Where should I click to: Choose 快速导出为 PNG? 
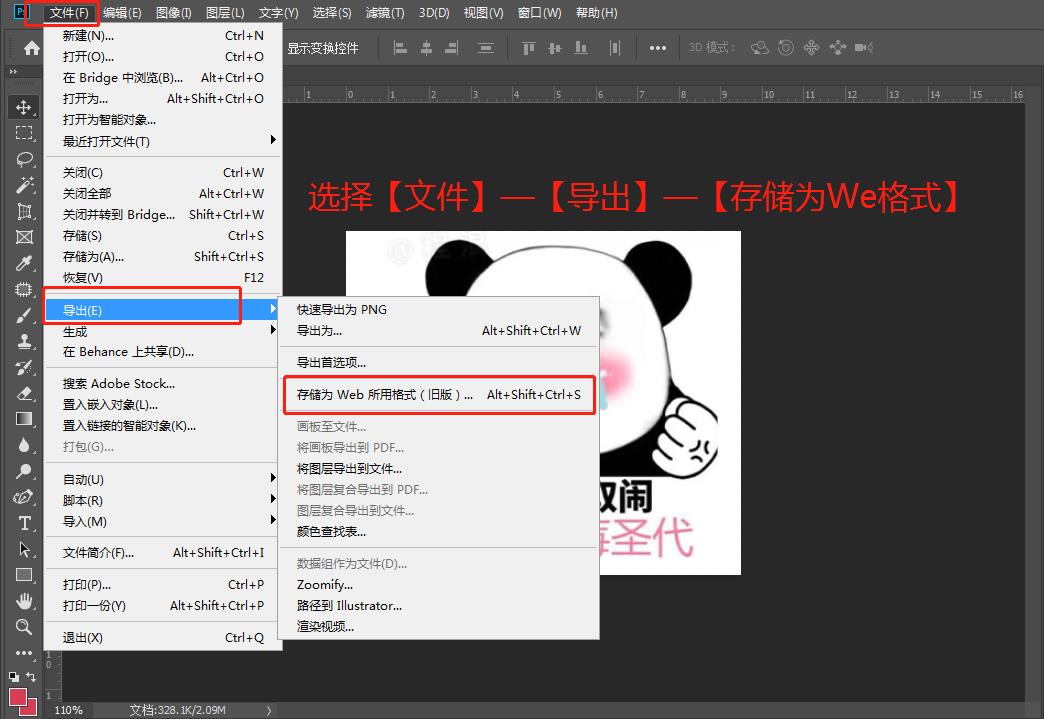[x=341, y=309]
